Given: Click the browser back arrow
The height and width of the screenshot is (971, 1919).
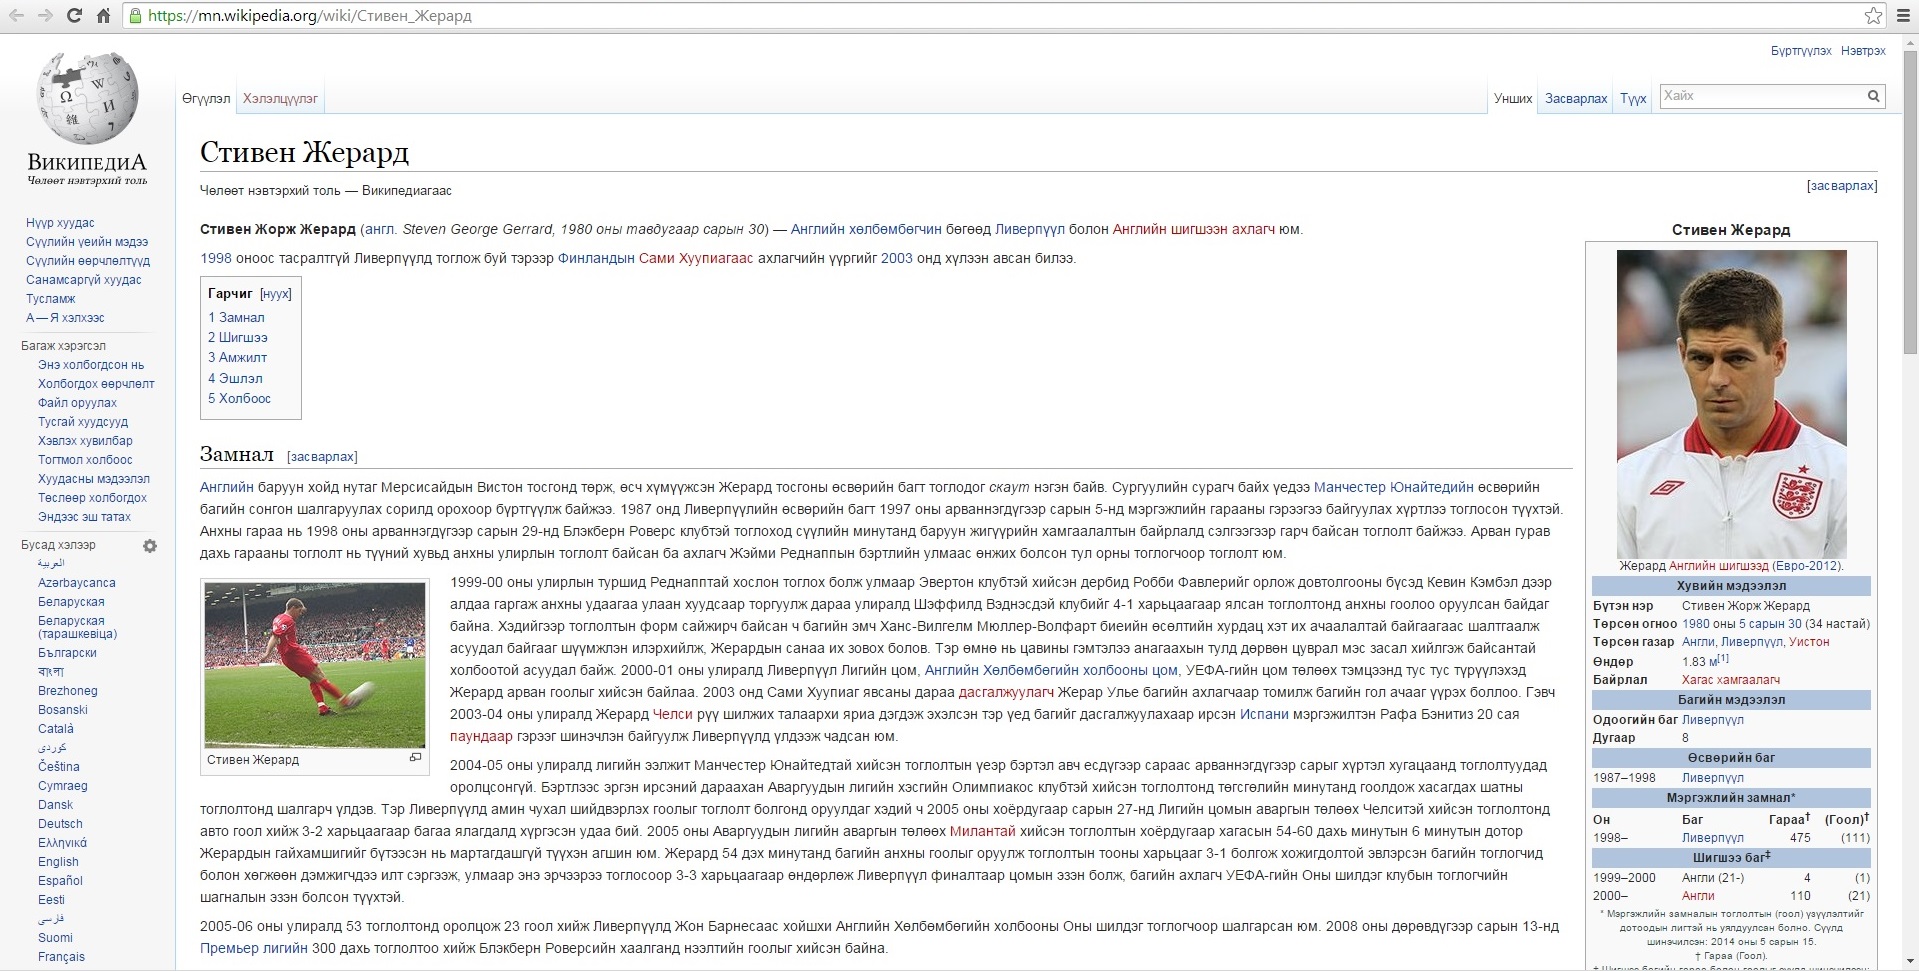Looking at the screenshot, I should pos(16,15).
